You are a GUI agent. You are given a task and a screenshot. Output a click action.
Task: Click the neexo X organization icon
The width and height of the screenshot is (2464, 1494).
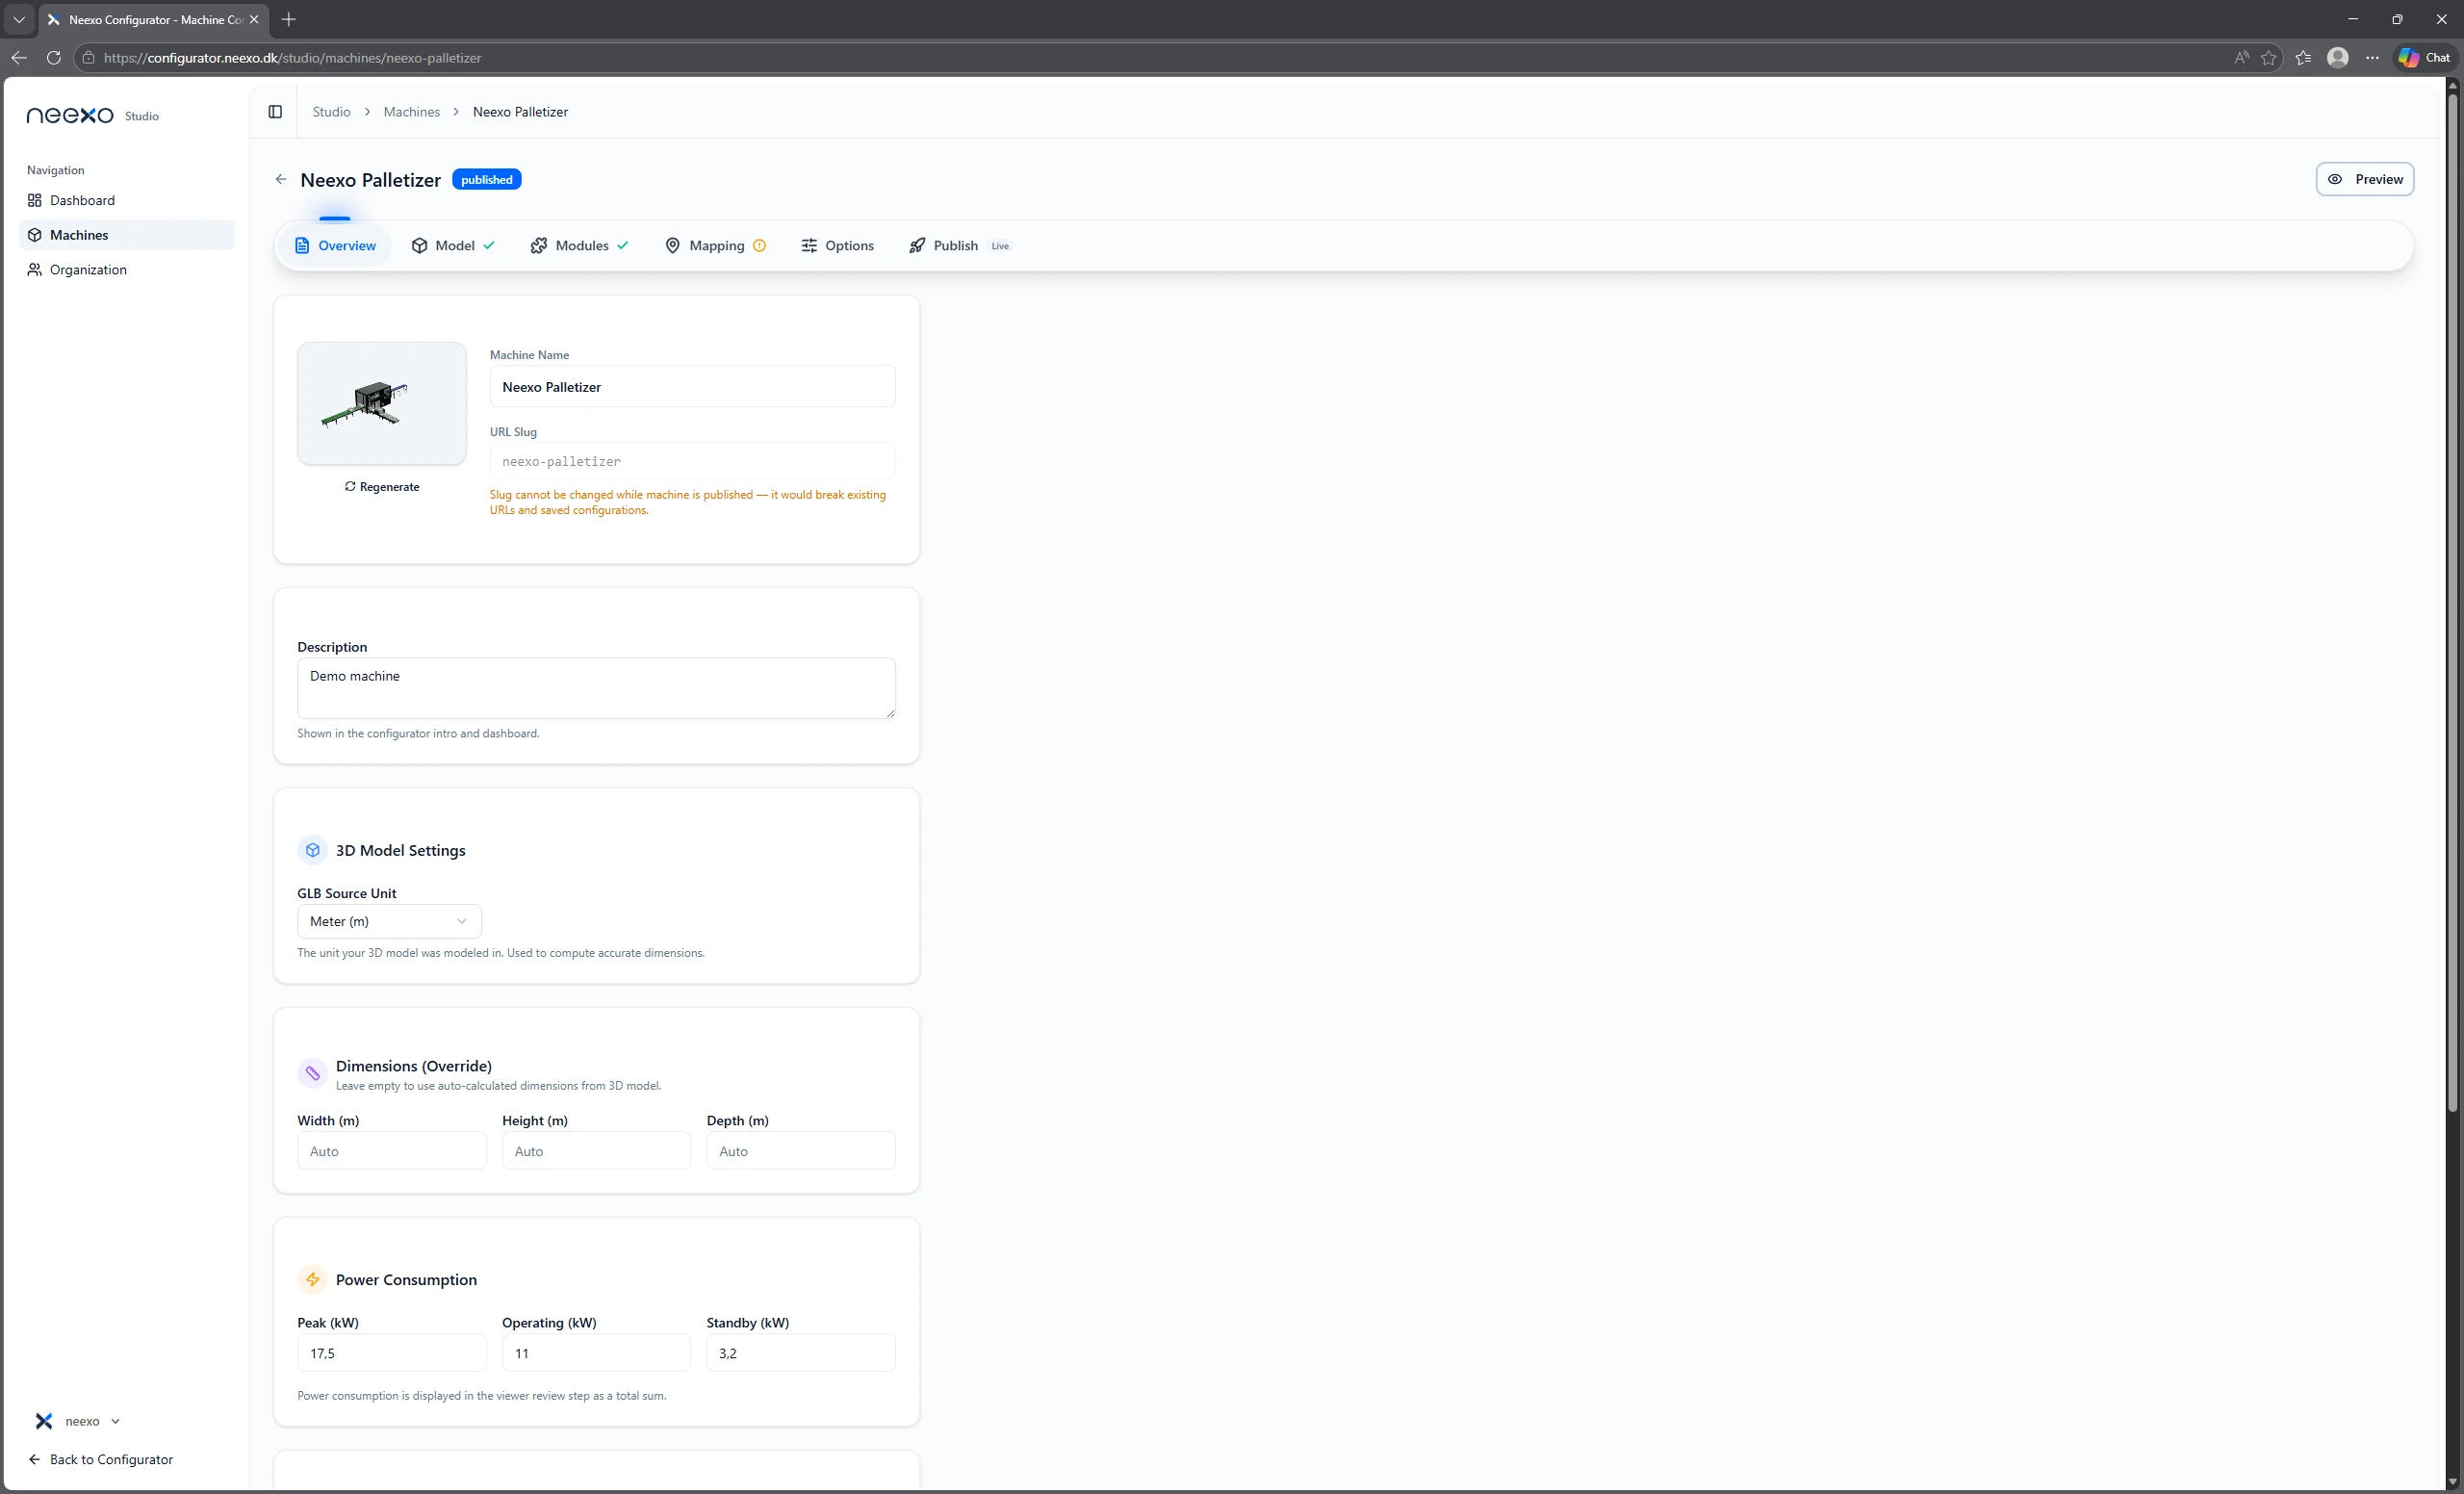click(44, 1422)
